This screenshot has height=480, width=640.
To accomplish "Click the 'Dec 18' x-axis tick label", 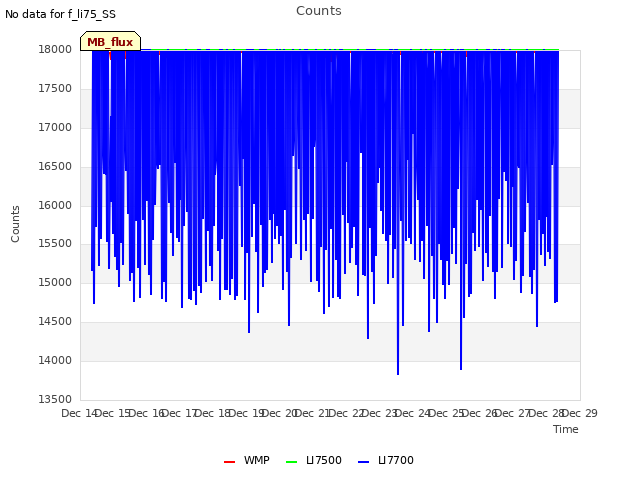I will pos(213,413).
